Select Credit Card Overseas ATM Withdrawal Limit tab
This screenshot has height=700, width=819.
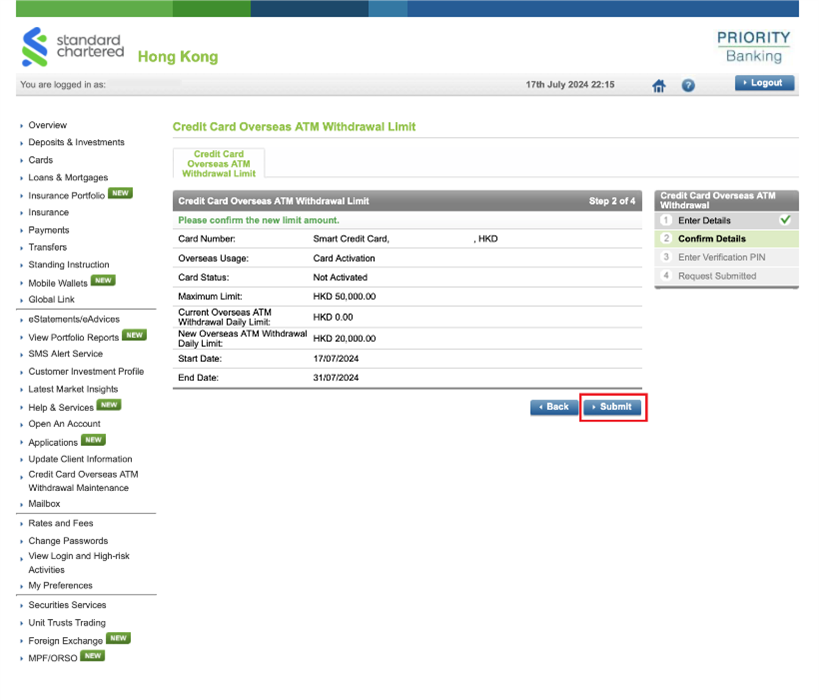click(219, 163)
